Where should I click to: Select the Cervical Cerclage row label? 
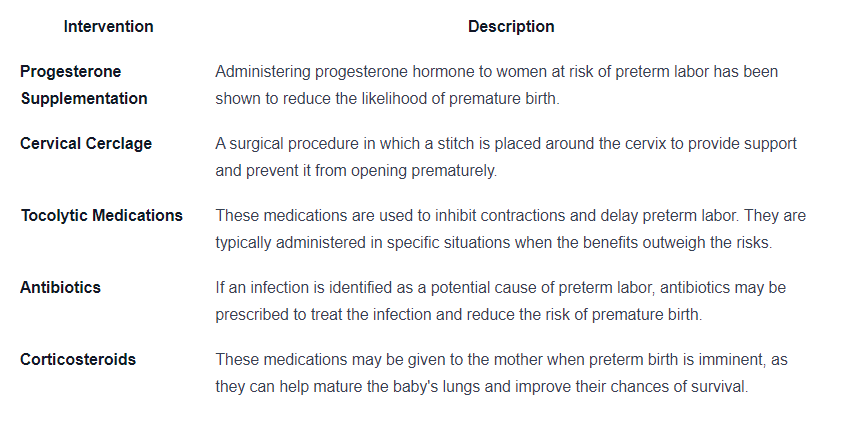click(x=86, y=143)
